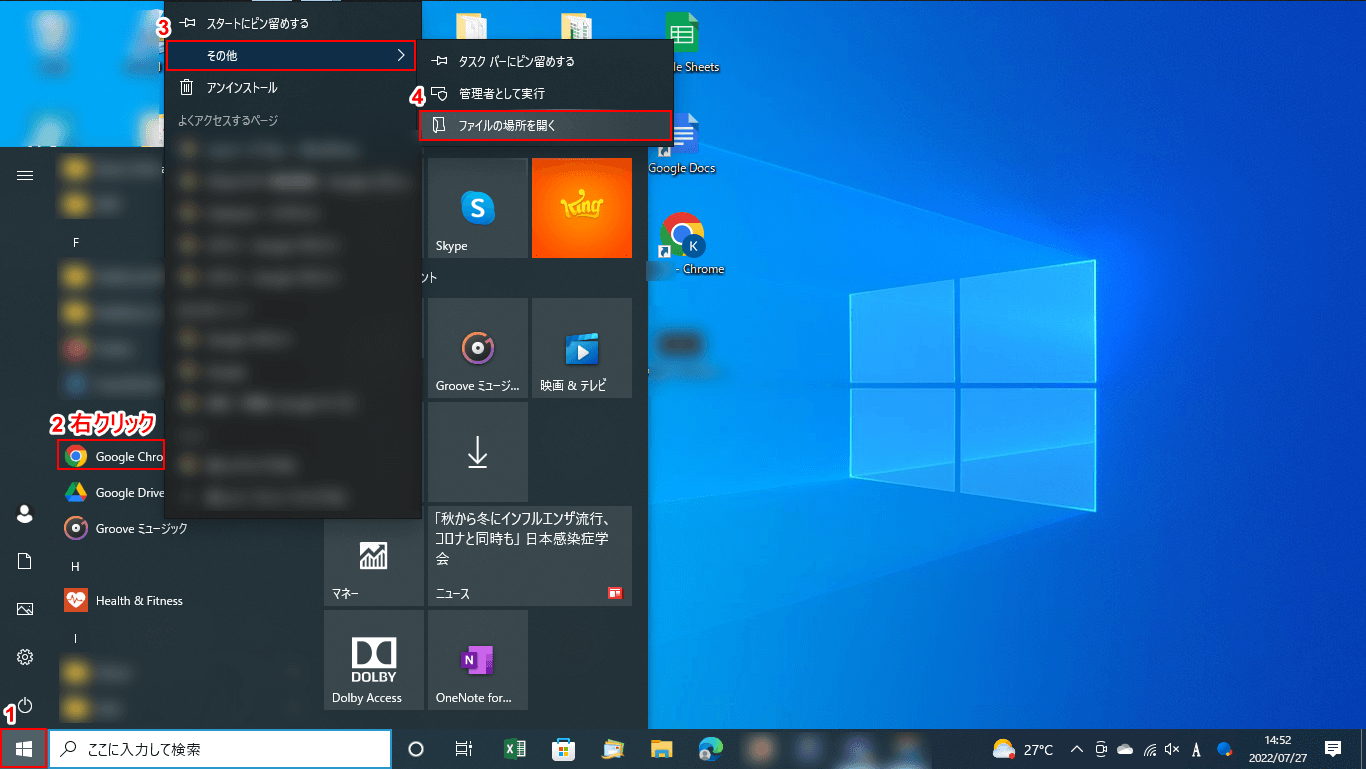
Task: Select タスク バーにピン留めする option
Action: click(x=545, y=61)
